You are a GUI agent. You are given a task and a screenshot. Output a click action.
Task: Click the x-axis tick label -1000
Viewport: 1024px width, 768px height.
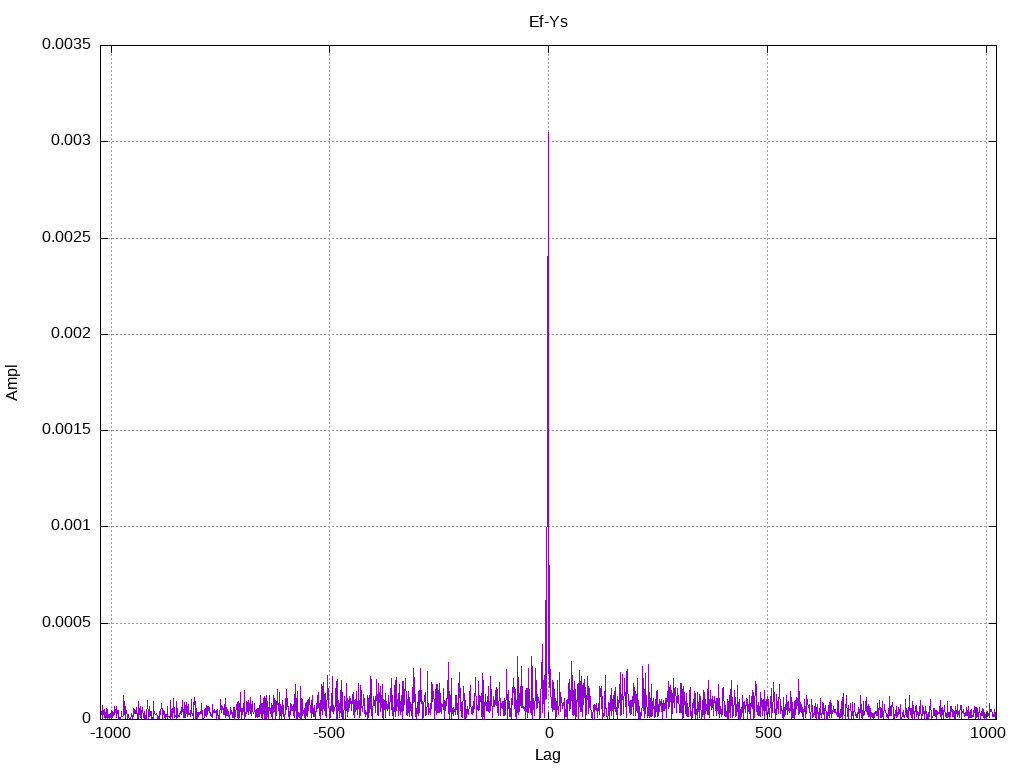pos(110,733)
